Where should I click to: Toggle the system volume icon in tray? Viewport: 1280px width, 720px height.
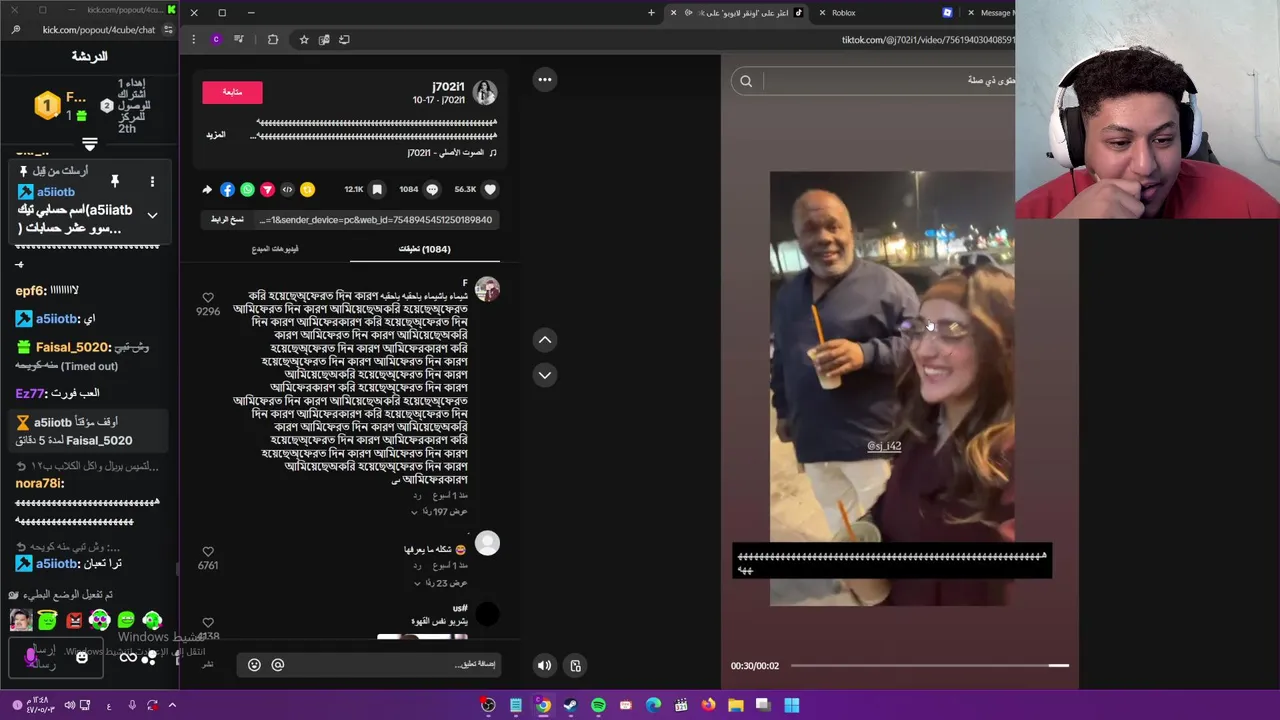[x=70, y=705]
